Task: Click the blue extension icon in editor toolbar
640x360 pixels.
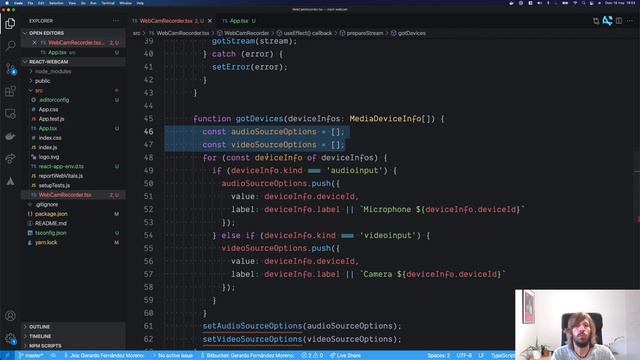Action: [607, 21]
